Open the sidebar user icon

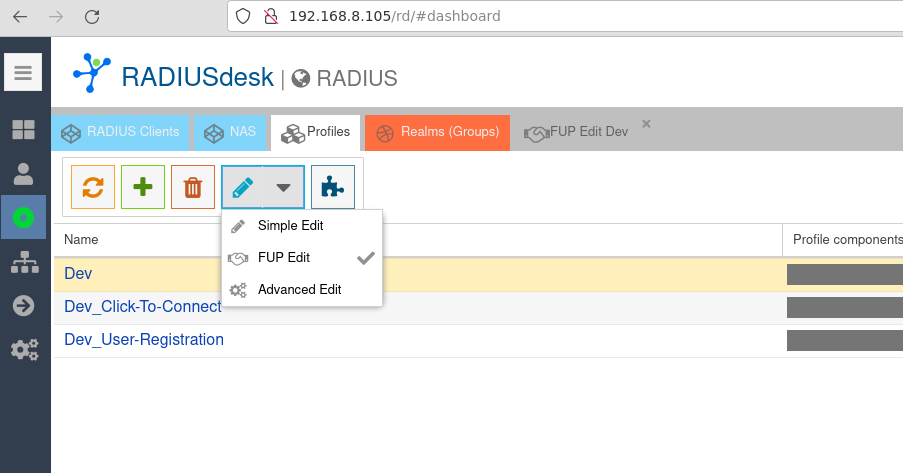coord(23,174)
